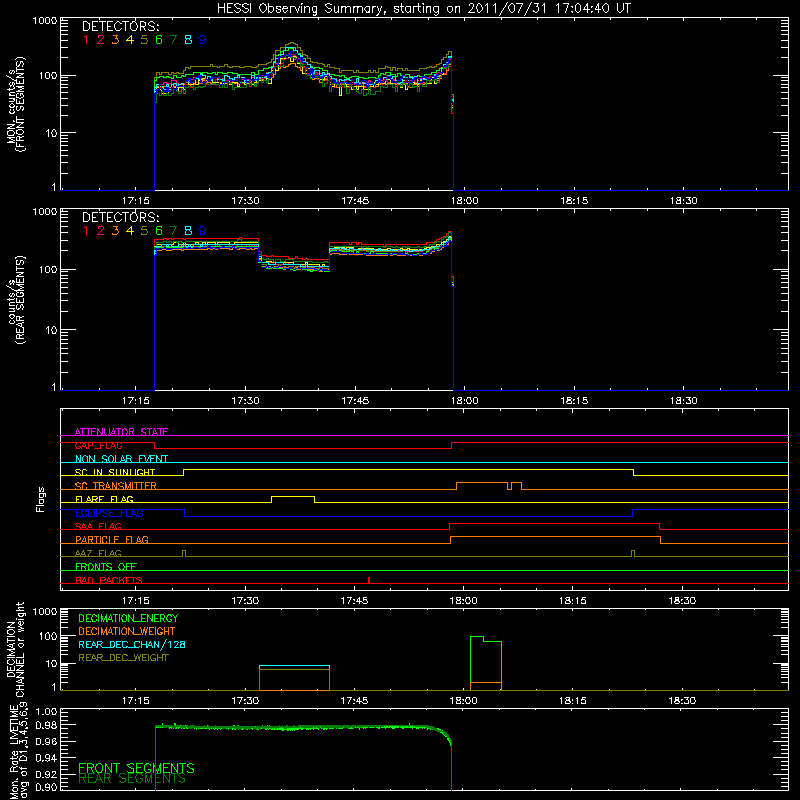Click the vertical Flags axis label
Viewport: 800px width, 800px height.
[41, 499]
